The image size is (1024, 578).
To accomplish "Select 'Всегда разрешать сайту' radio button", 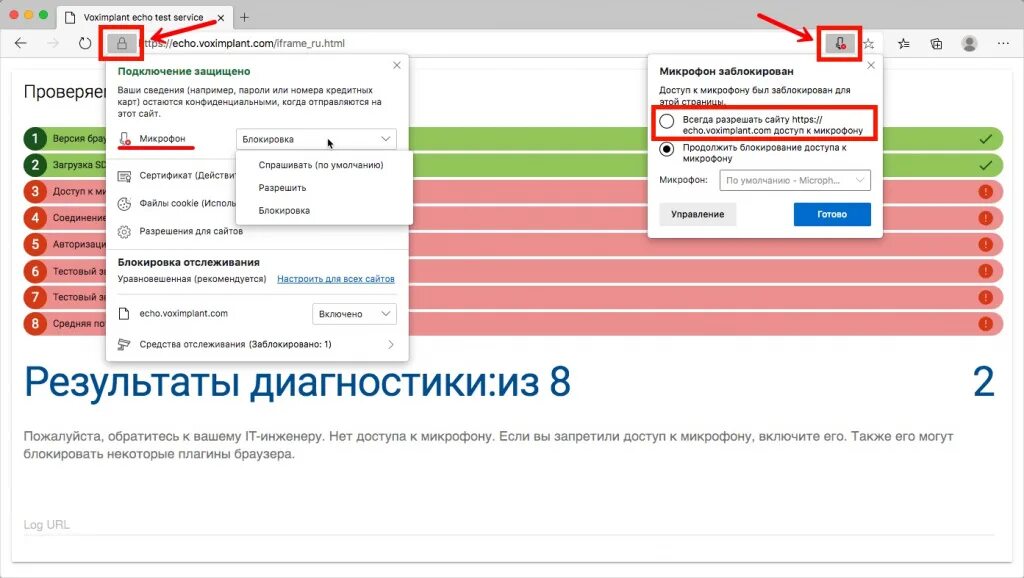I will (667, 121).
